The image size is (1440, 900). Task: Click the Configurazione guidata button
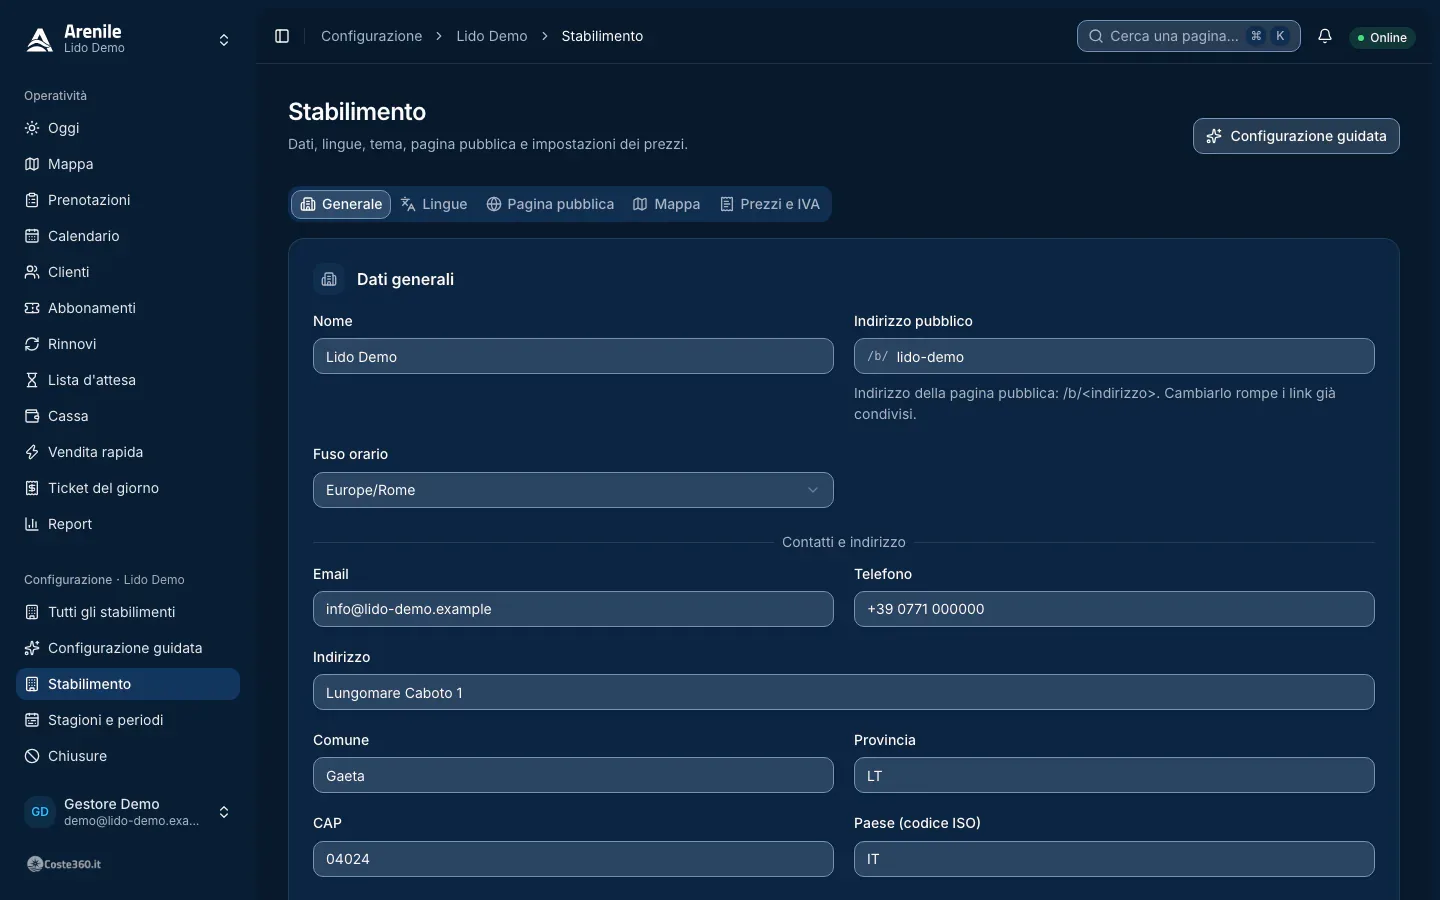coord(1296,136)
